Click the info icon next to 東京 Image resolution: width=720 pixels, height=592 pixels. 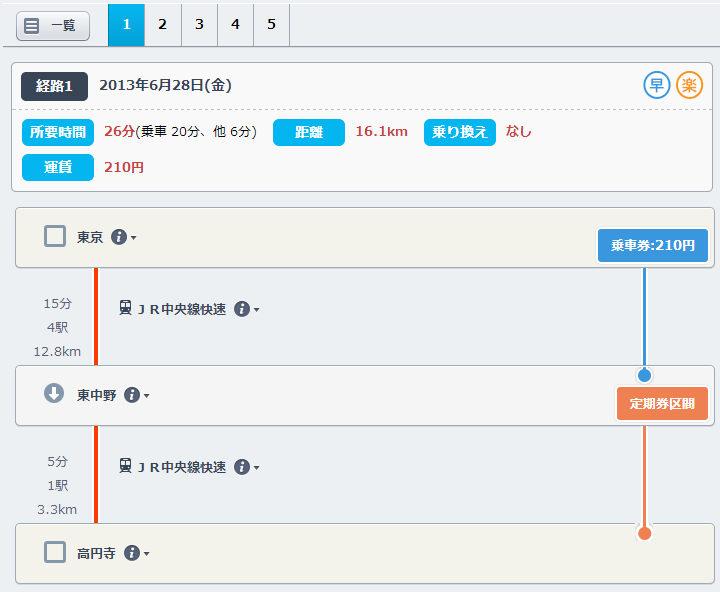(119, 237)
